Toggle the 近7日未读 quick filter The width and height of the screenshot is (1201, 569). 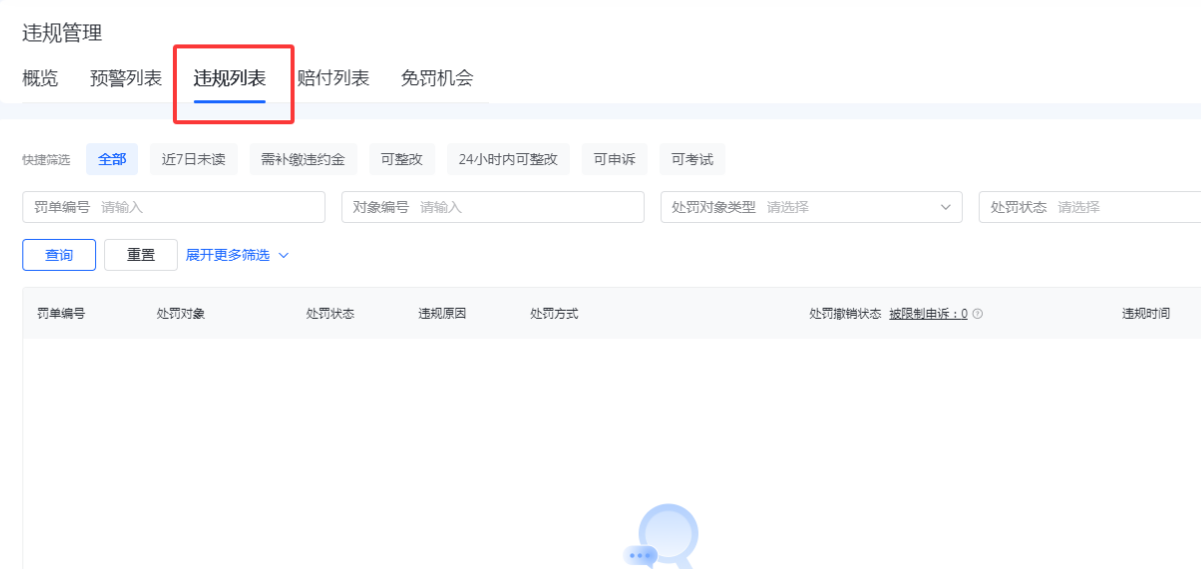click(x=194, y=159)
